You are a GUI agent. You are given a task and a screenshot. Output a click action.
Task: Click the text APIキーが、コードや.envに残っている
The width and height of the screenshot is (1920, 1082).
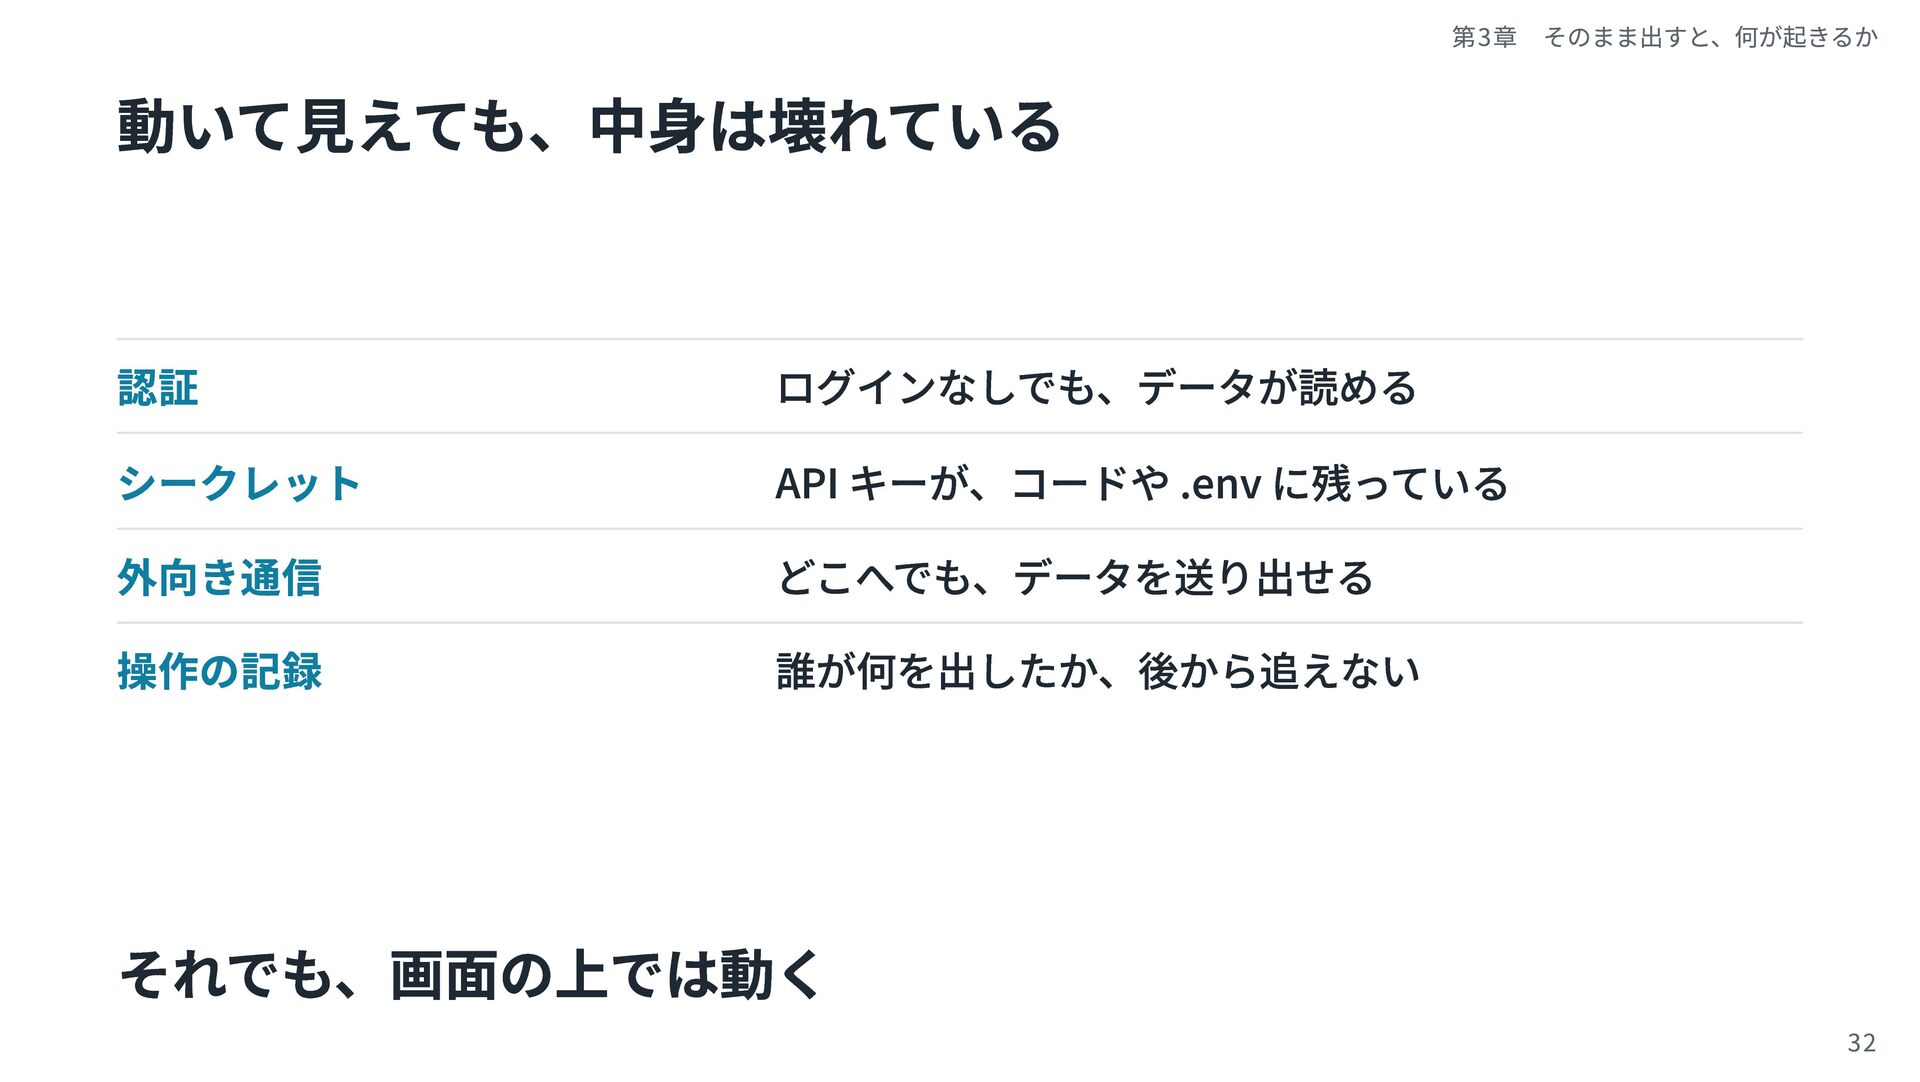(x=1141, y=483)
